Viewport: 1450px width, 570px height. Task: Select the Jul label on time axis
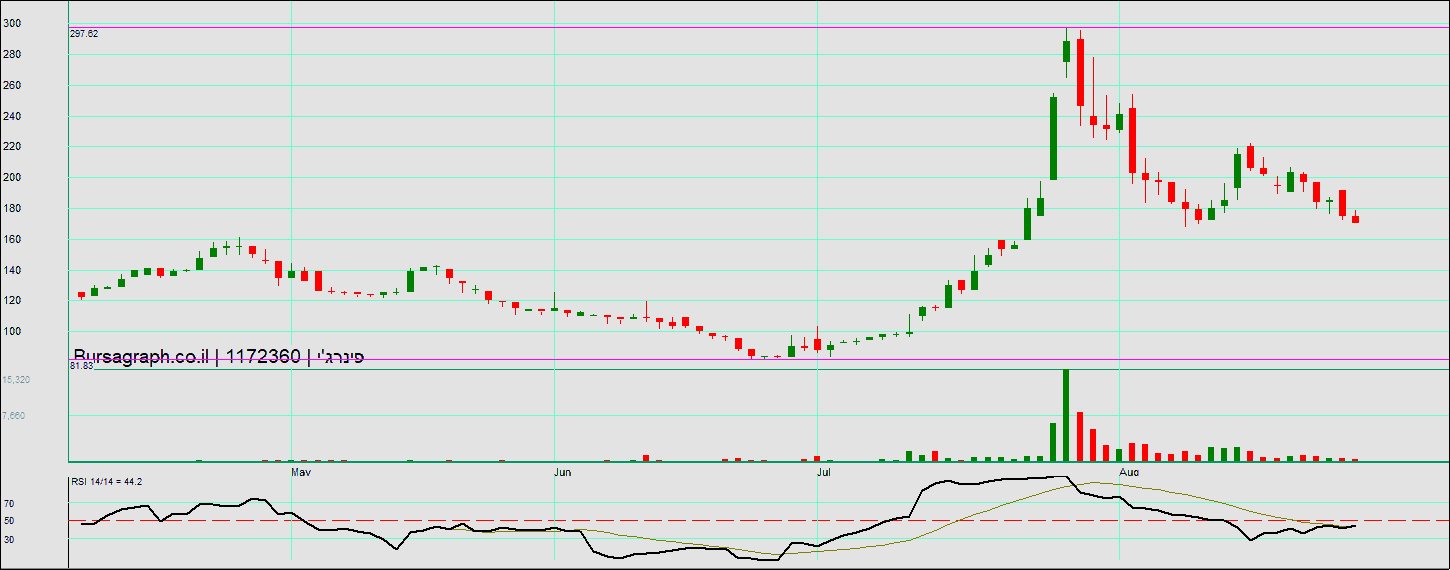coord(823,470)
